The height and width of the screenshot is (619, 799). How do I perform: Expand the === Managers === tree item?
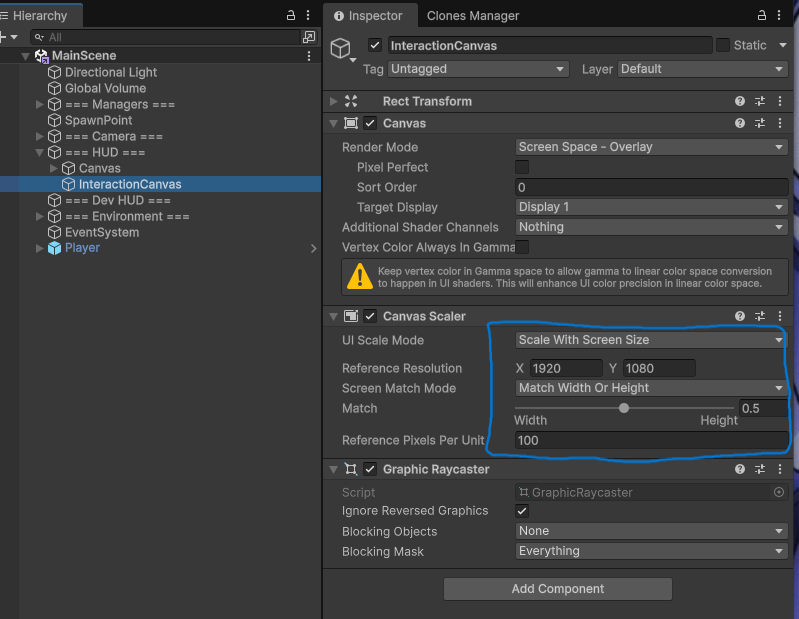pyautogui.click(x=40, y=105)
